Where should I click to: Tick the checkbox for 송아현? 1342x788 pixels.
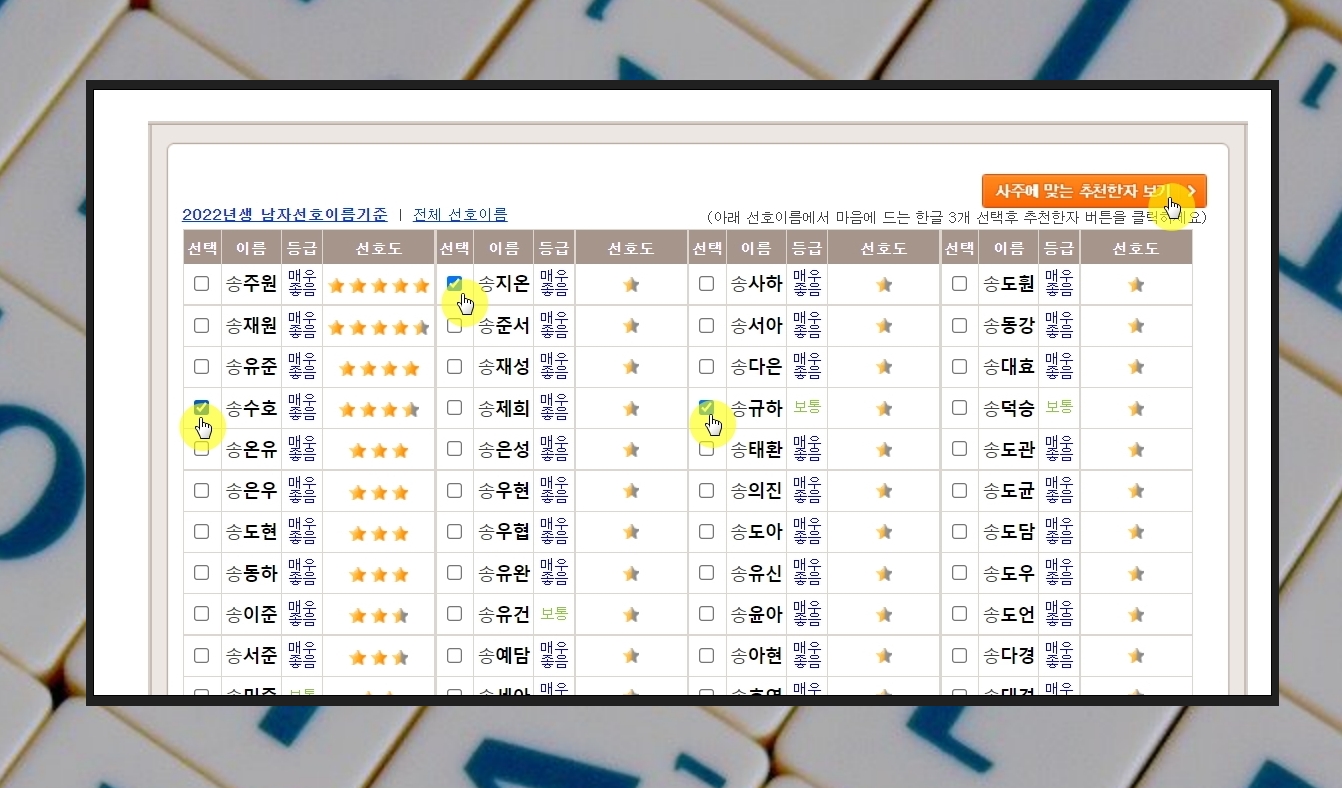pos(707,655)
